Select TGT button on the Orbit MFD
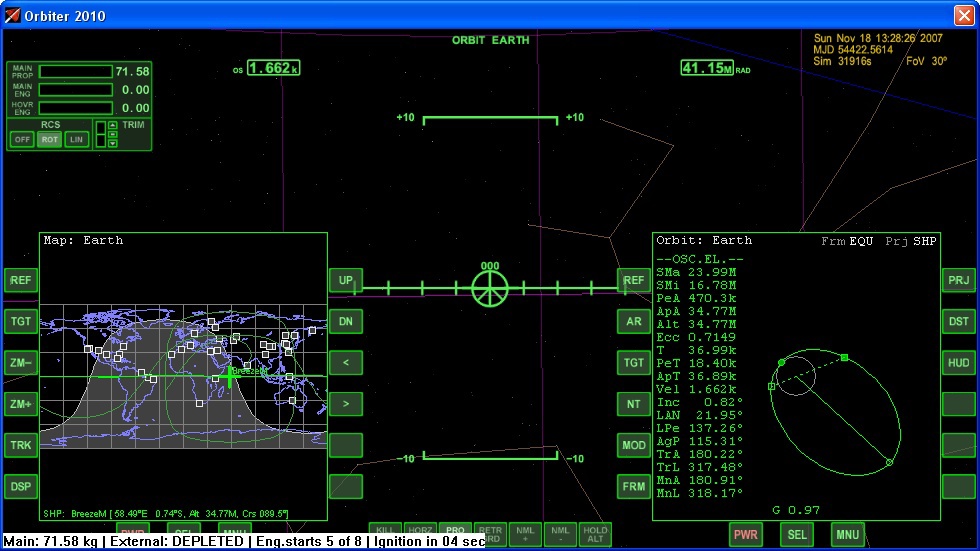Viewport: 980px width, 551px height. (634, 362)
